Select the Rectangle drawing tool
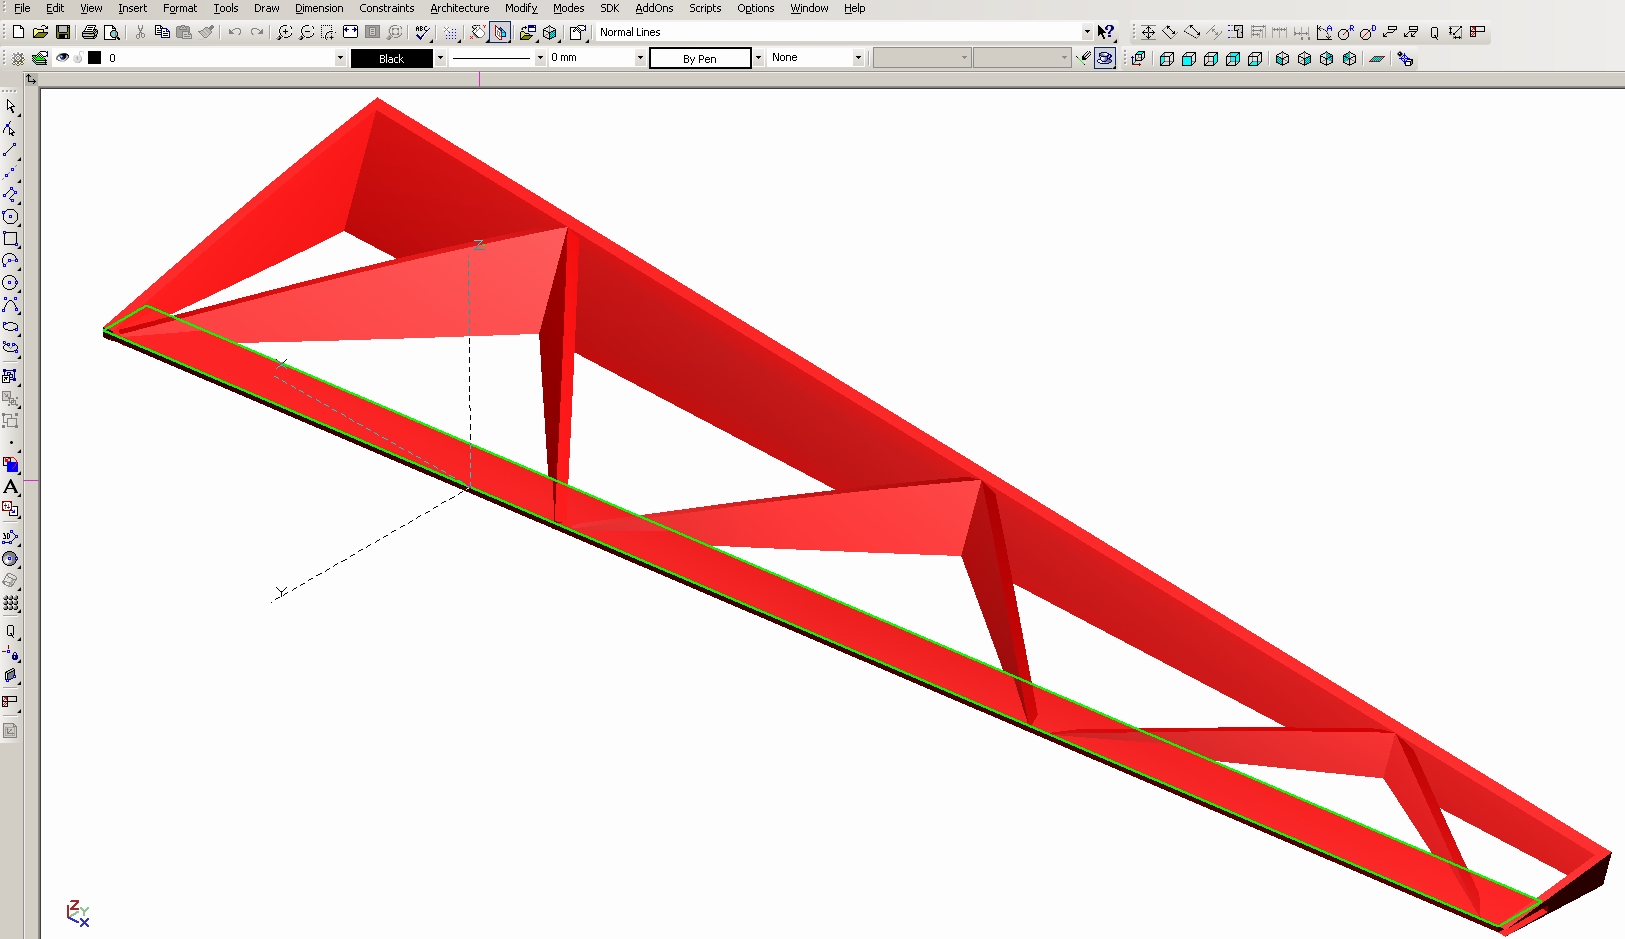Screen dimensions: 1625x939 (x=11, y=239)
